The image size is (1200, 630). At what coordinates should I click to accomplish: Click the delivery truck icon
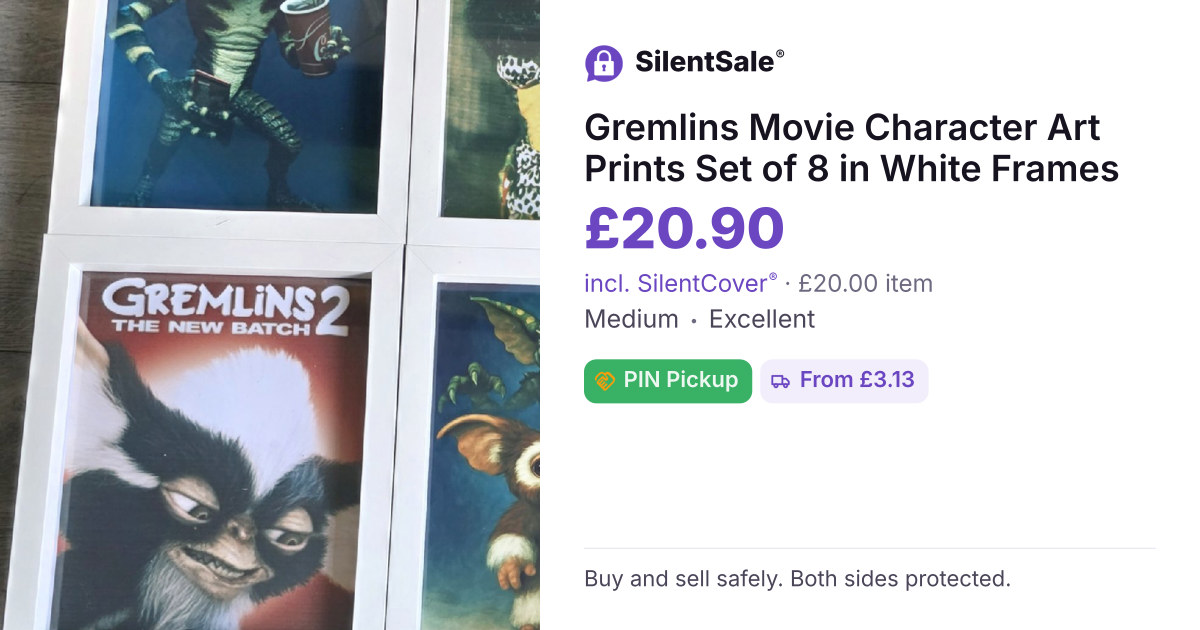[780, 381]
